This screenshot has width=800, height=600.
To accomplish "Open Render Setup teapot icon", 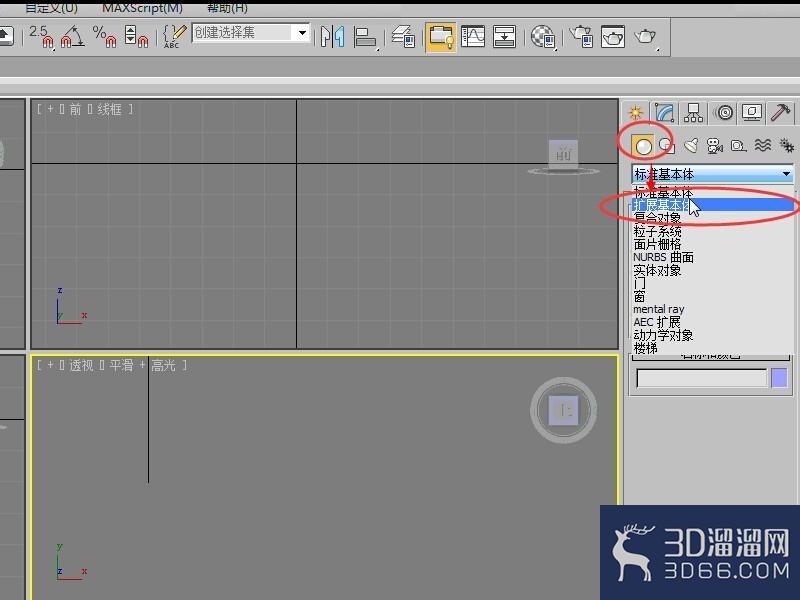I will 581,37.
